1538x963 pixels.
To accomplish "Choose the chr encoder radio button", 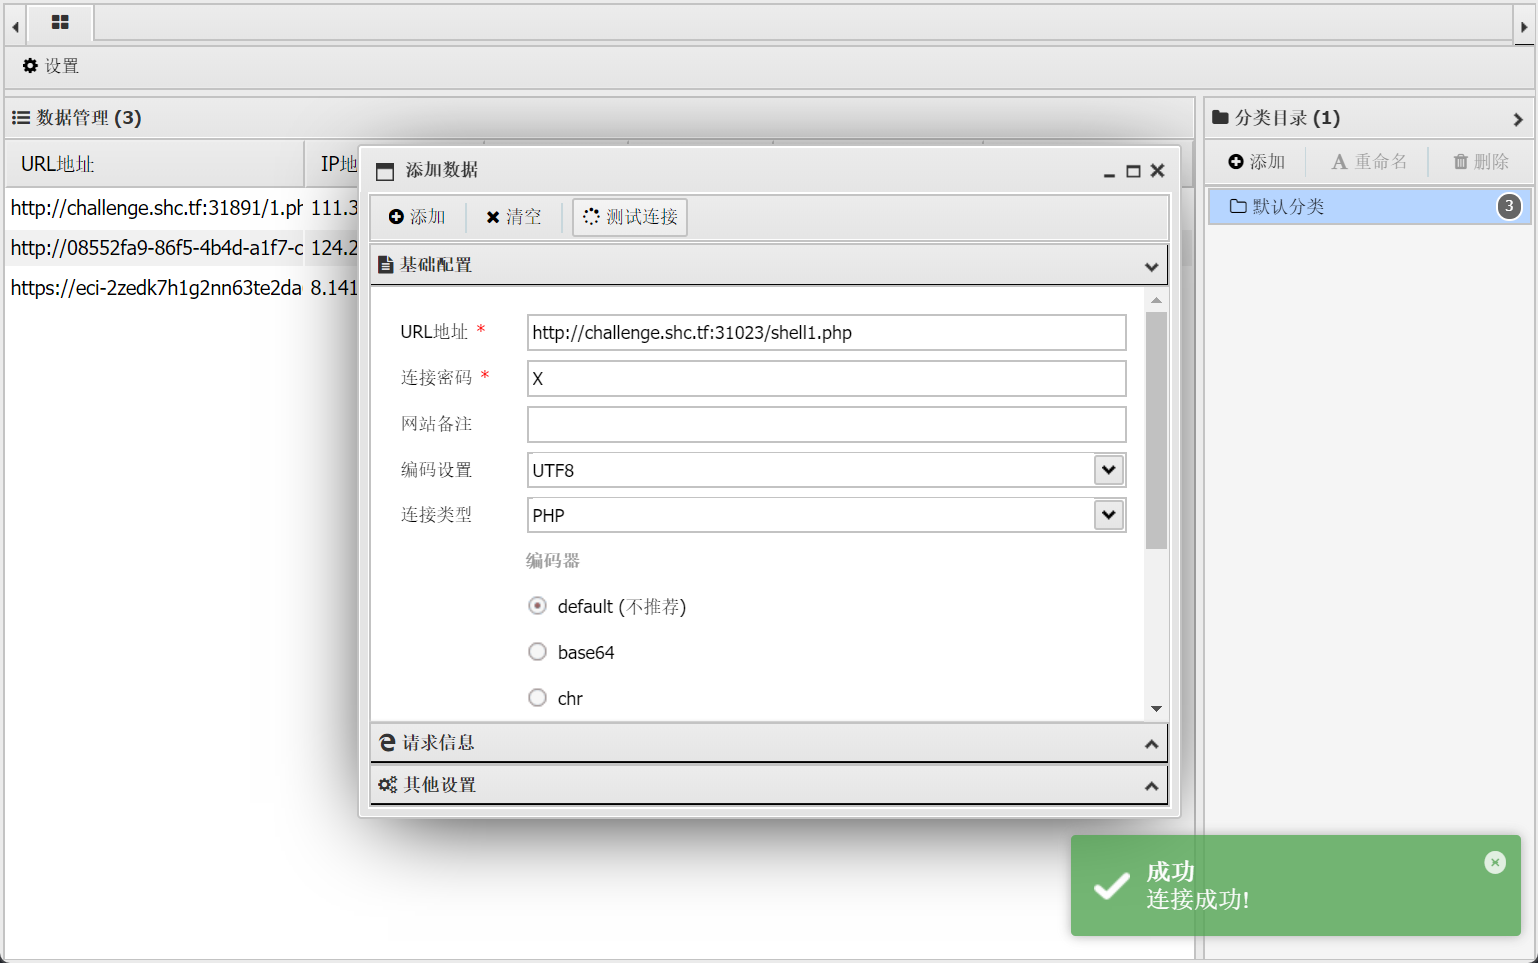I will point(538,698).
